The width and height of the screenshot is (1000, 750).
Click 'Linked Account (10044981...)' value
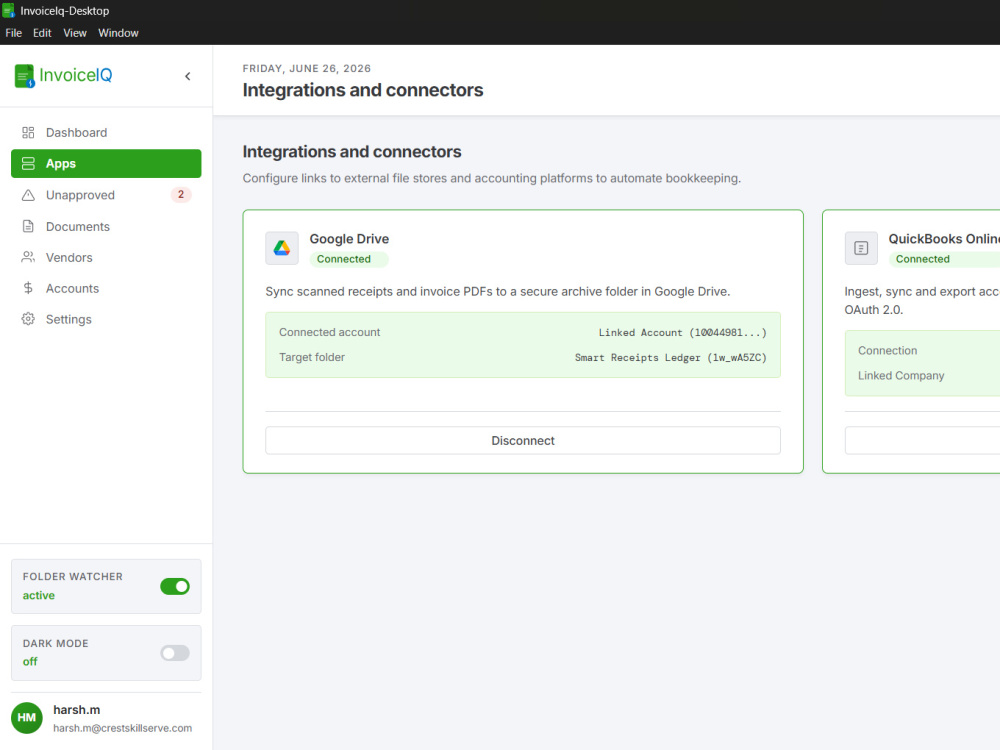click(x=682, y=333)
